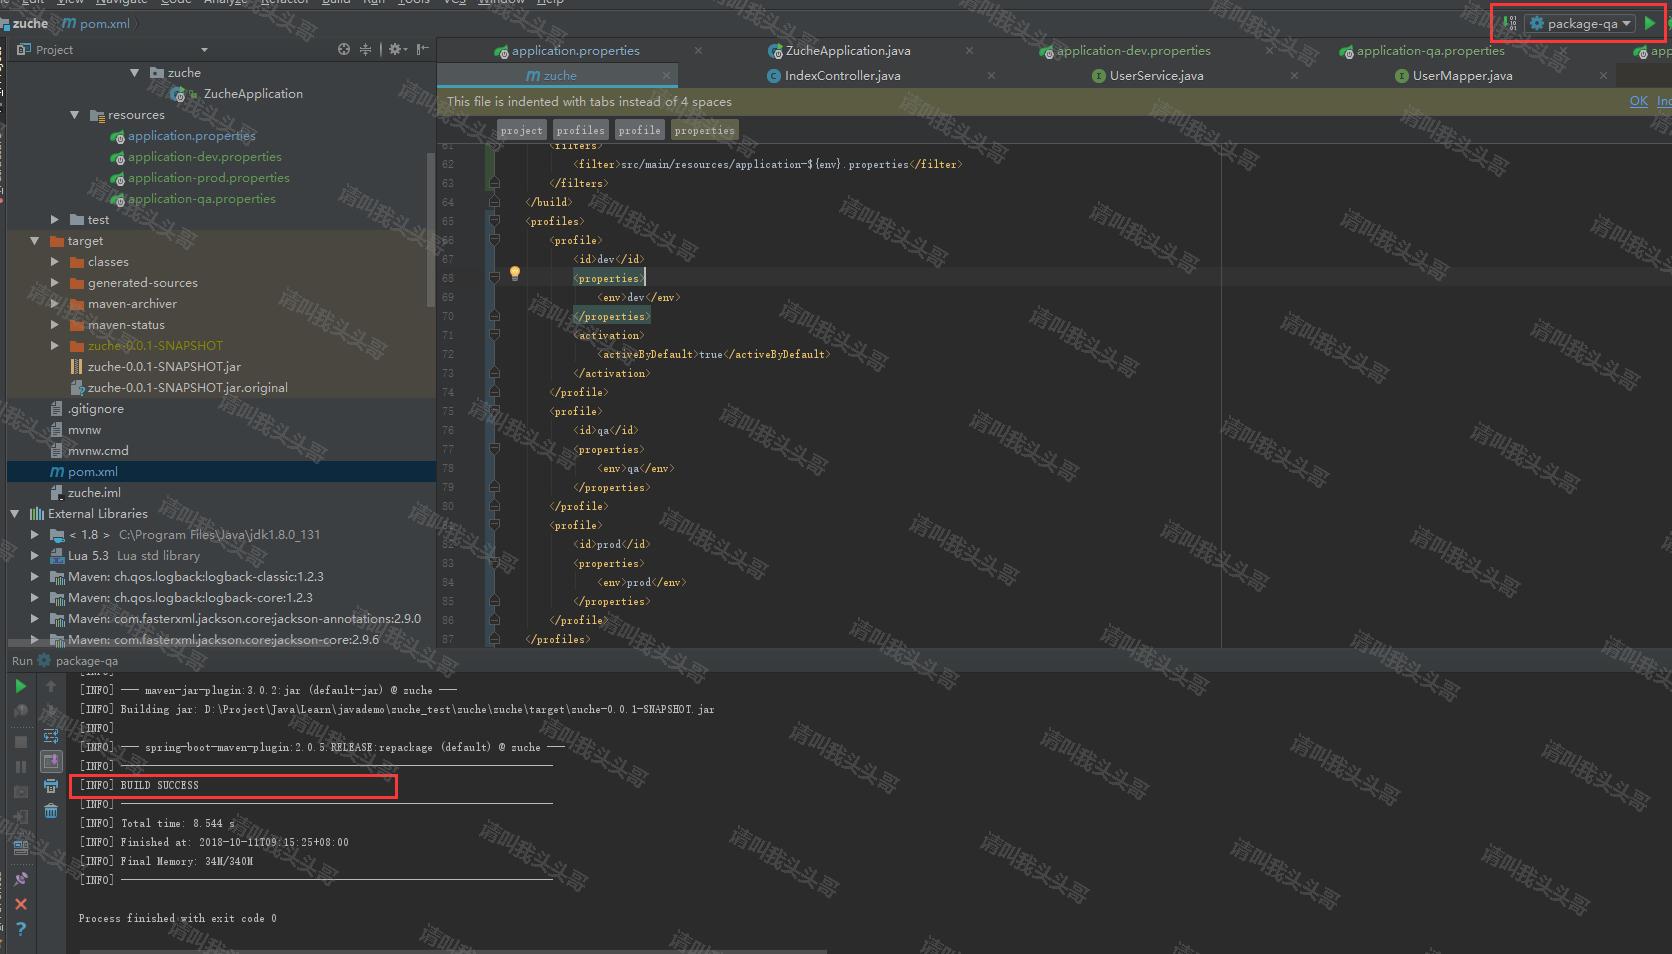Screen dimensions: 1672x954
Task: Switch to application.properties editor tab
Action: [x=575, y=50]
